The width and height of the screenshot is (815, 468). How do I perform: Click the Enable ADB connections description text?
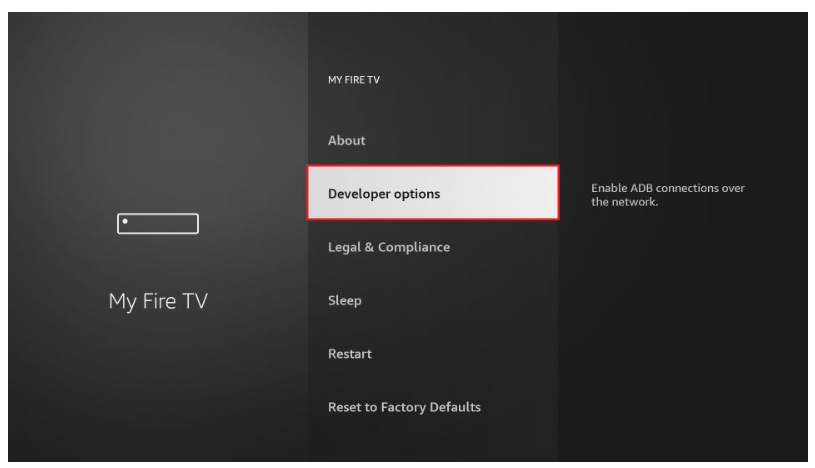tap(667, 195)
